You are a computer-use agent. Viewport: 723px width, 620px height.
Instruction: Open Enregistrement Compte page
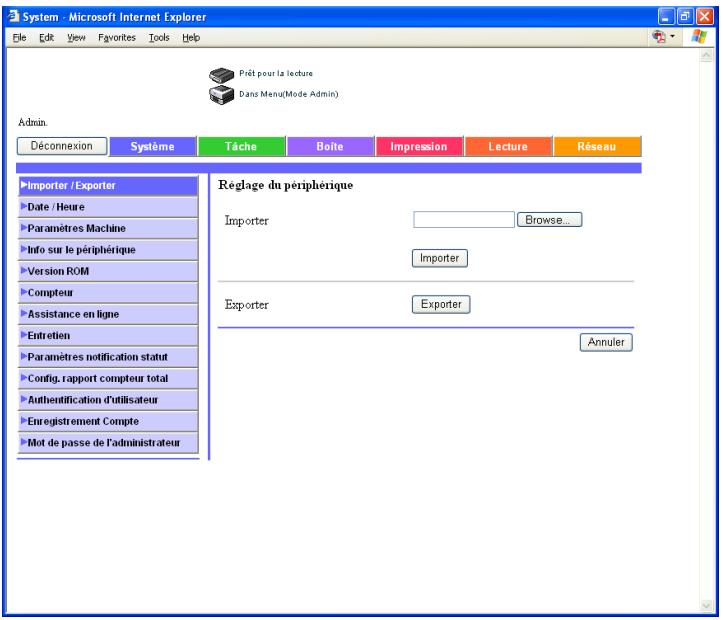pos(108,421)
